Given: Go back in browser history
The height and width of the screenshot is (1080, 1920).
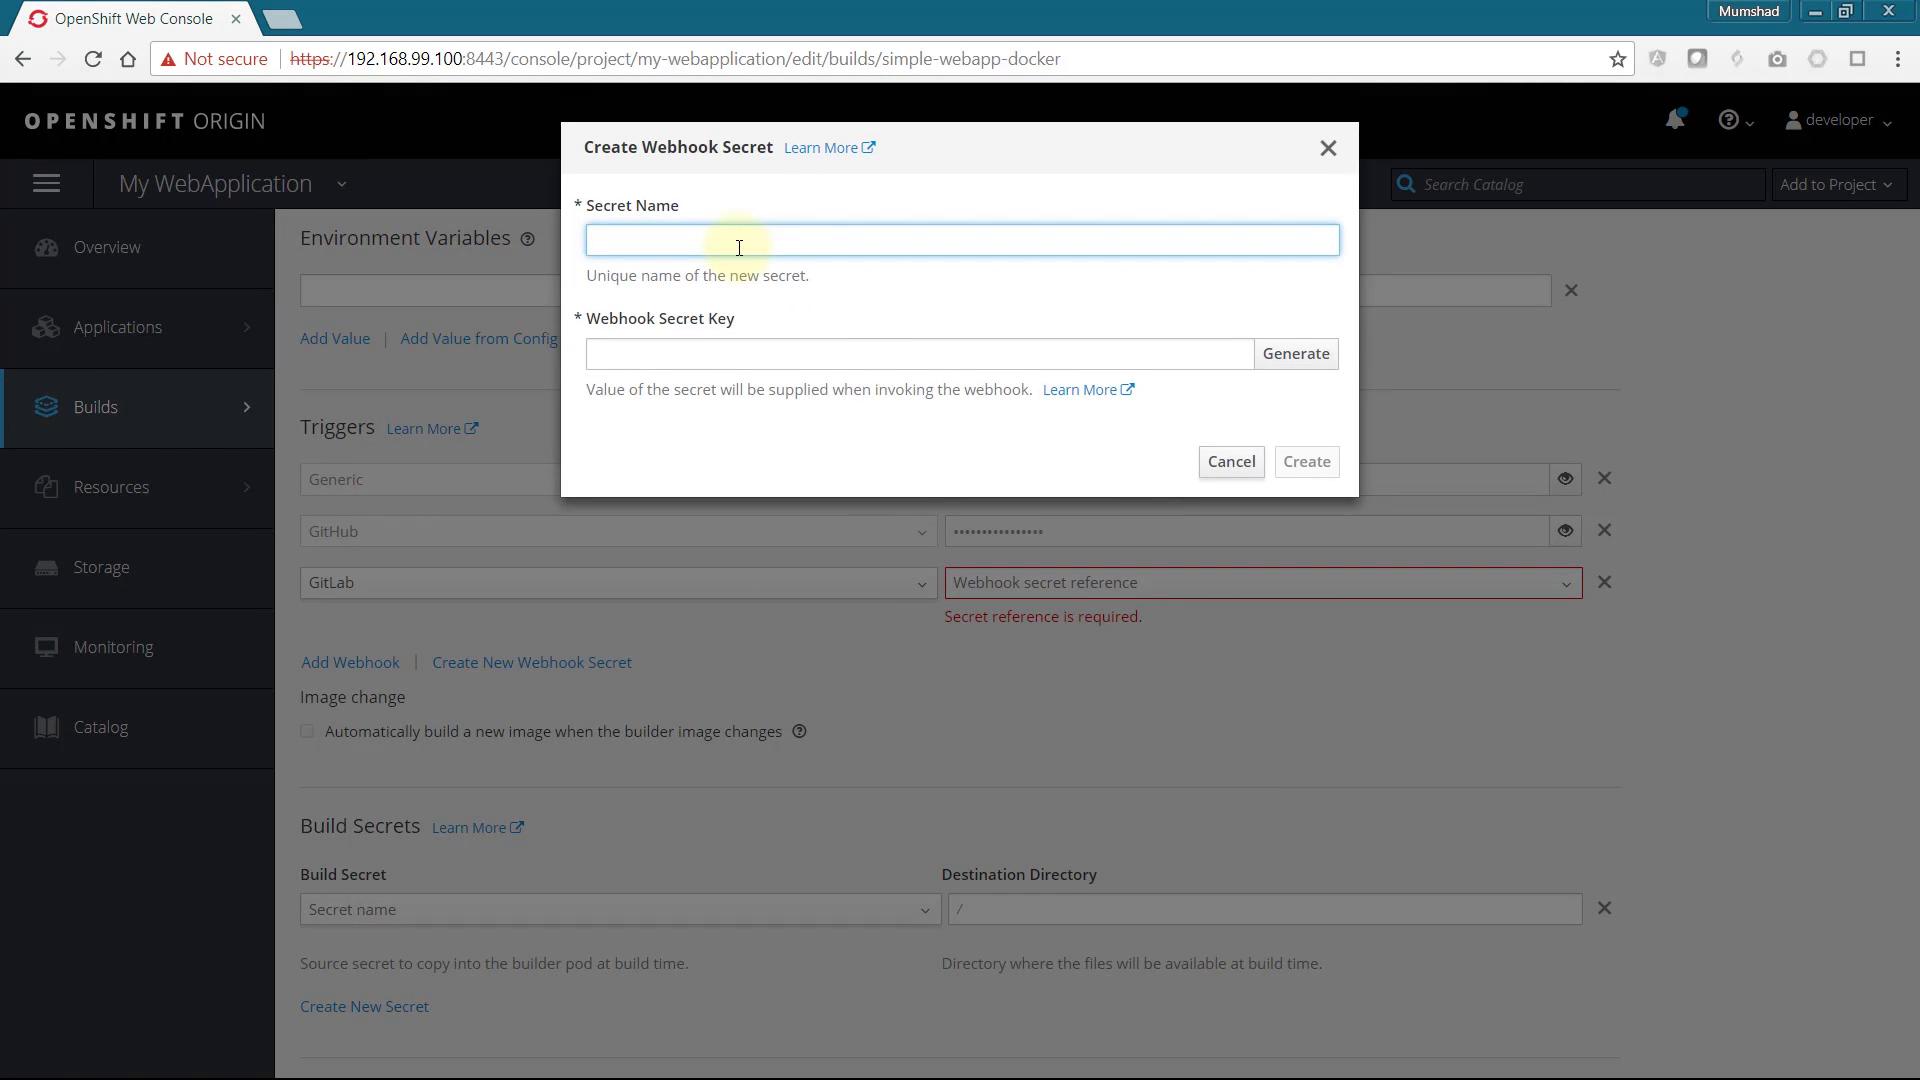Looking at the screenshot, I should pos(23,59).
